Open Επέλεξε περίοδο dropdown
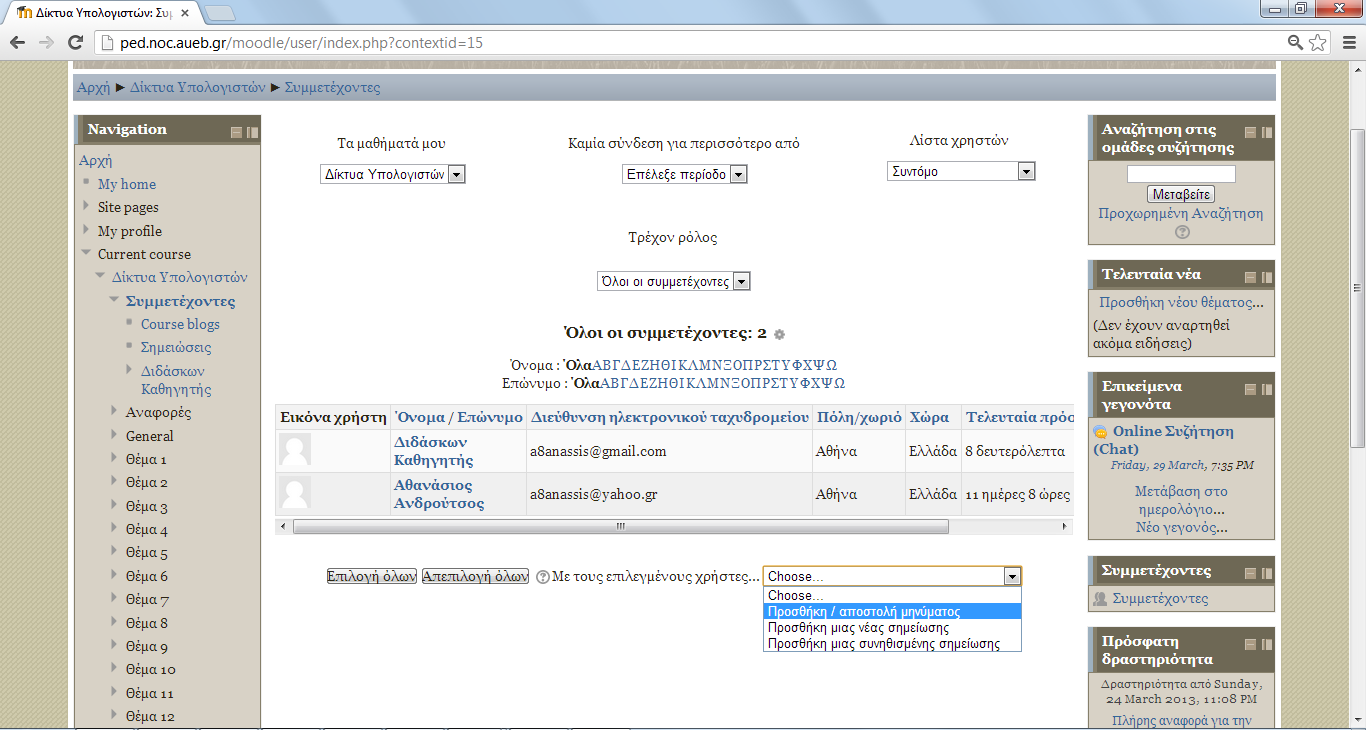The image size is (1366, 730). pos(684,174)
